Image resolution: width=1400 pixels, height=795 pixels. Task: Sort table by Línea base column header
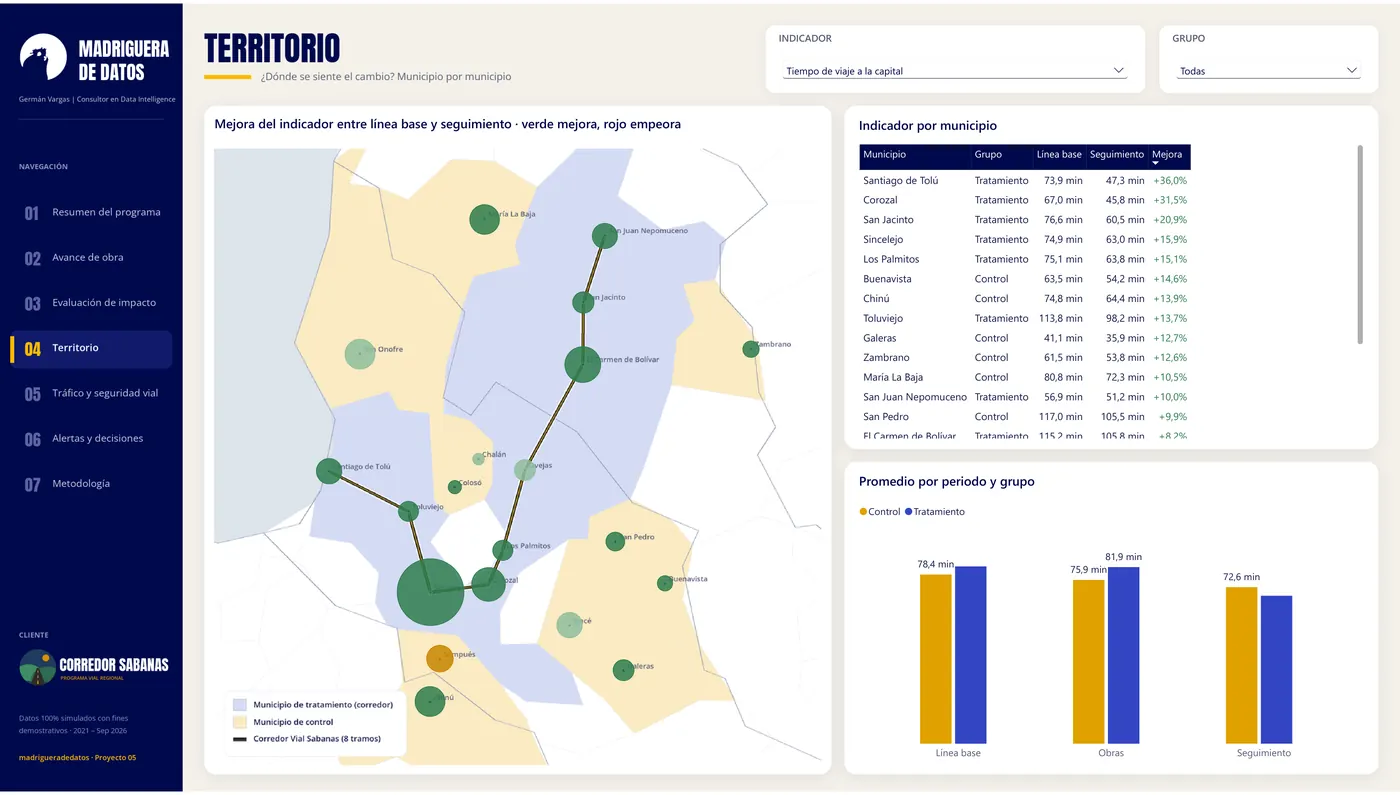tap(1059, 155)
